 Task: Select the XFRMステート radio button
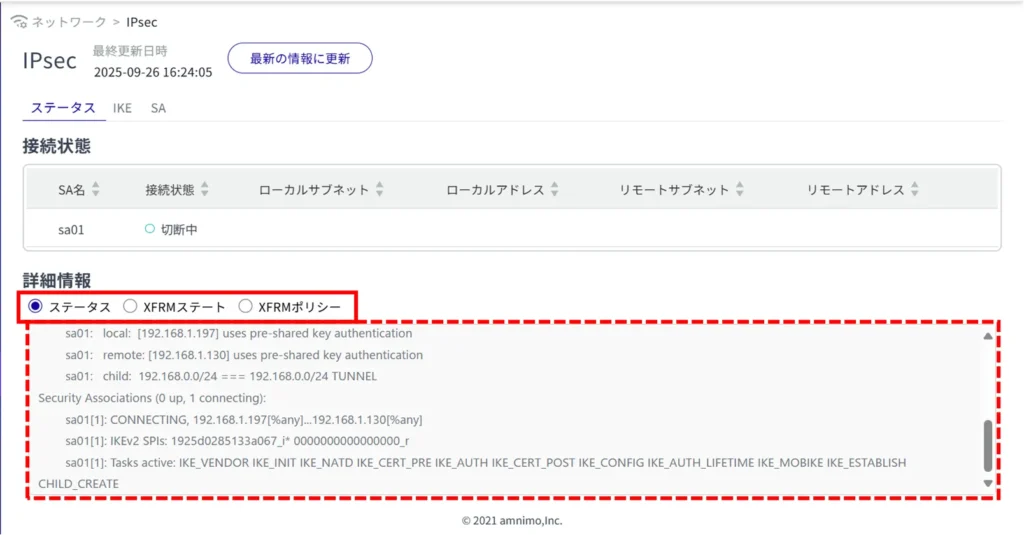(130, 306)
